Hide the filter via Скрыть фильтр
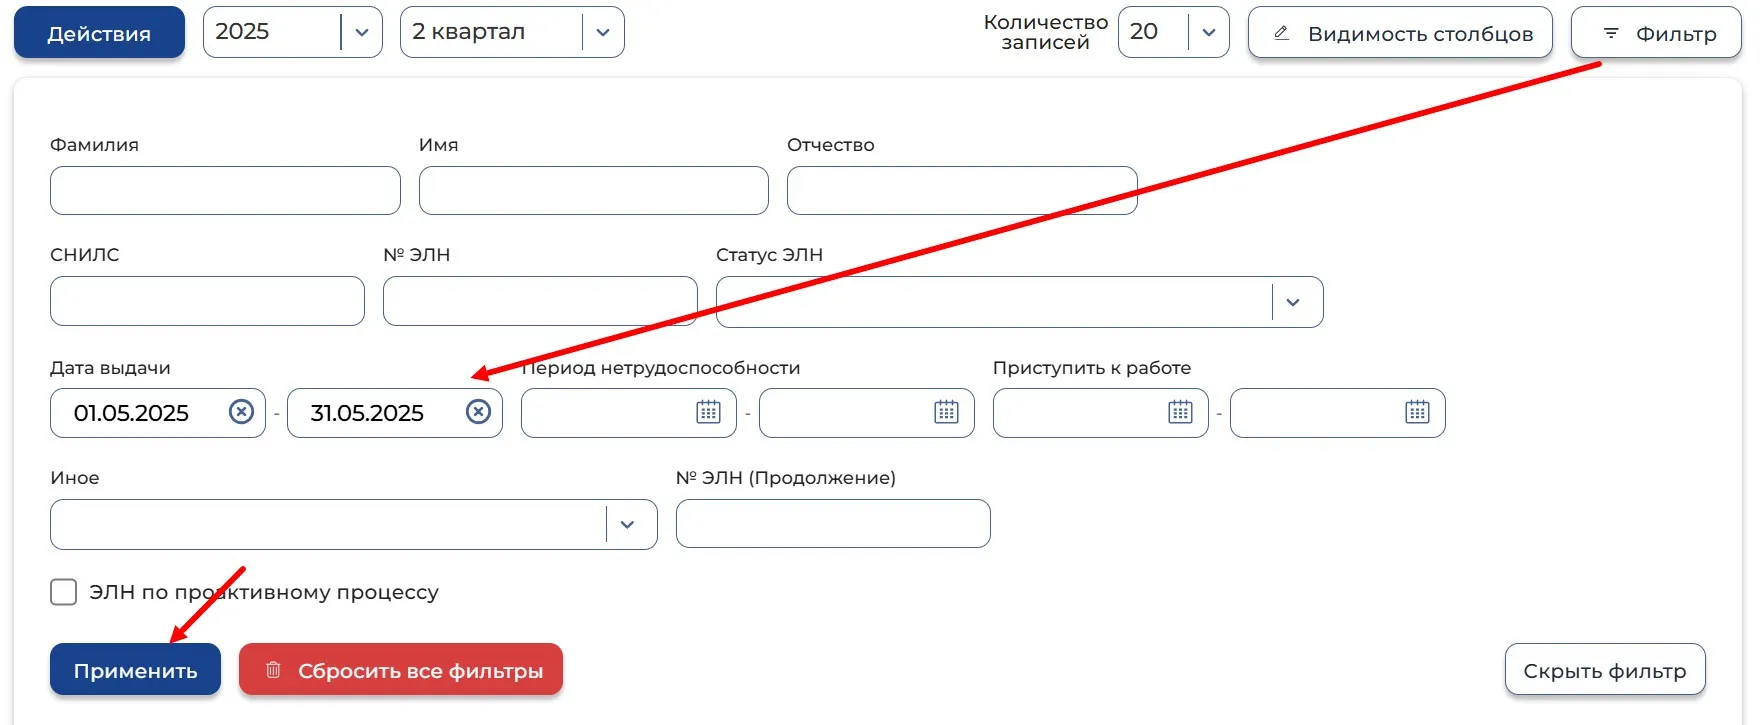1764x725 pixels. 1605,670
